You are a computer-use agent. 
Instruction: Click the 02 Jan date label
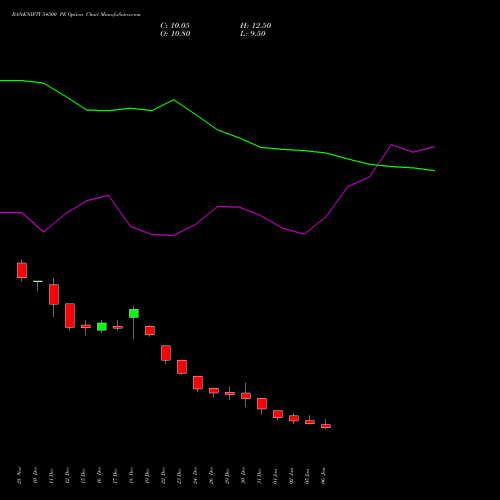tap(291, 476)
